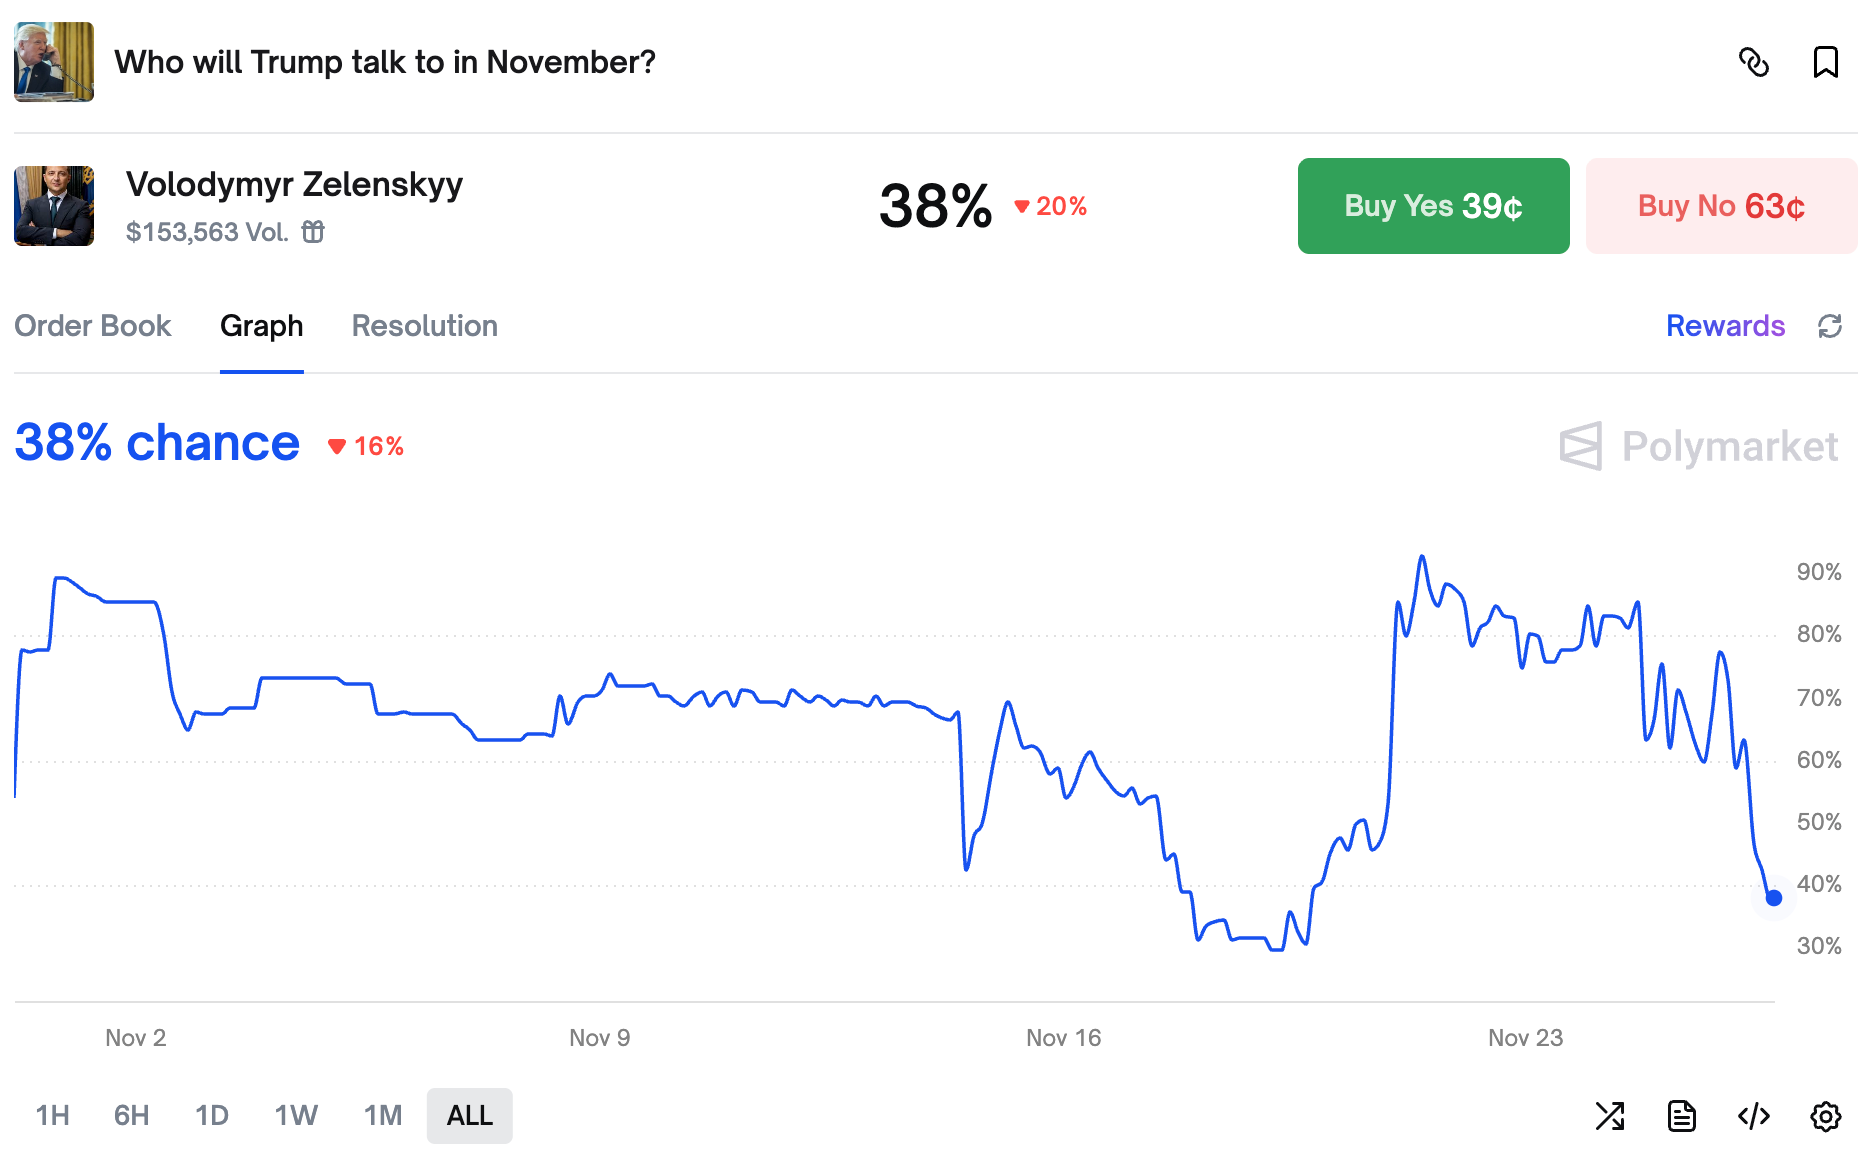Open the document icon below chart
Viewport: 1870px width, 1156px height.
pyautogui.click(x=1682, y=1115)
